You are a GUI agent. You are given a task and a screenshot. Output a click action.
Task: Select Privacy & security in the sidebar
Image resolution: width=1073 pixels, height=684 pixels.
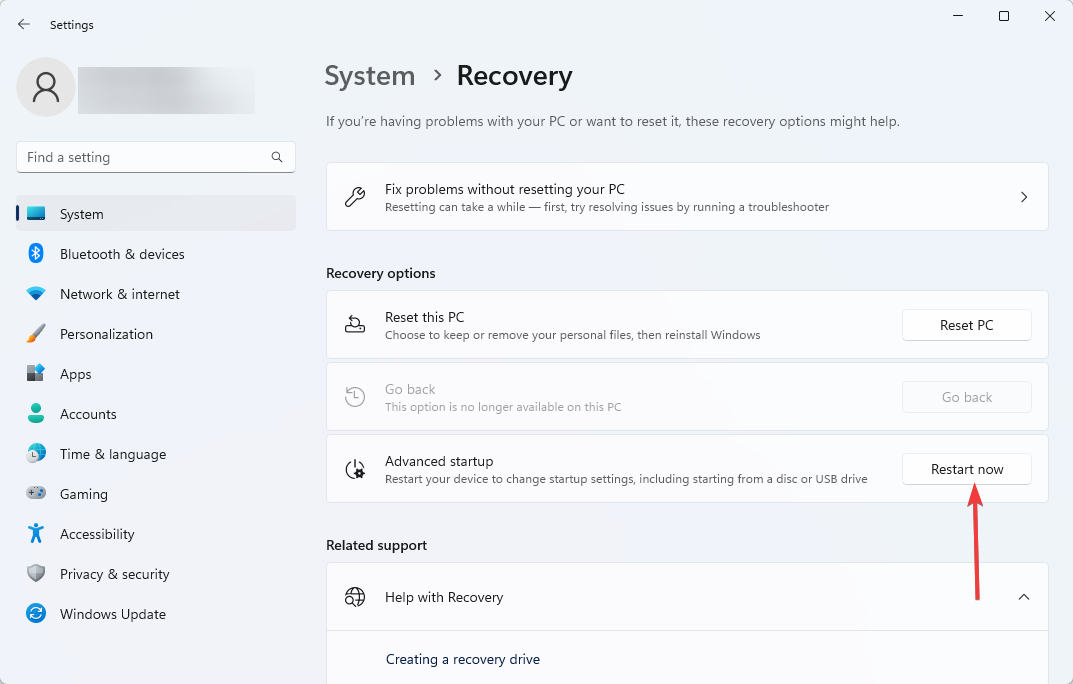114,574
